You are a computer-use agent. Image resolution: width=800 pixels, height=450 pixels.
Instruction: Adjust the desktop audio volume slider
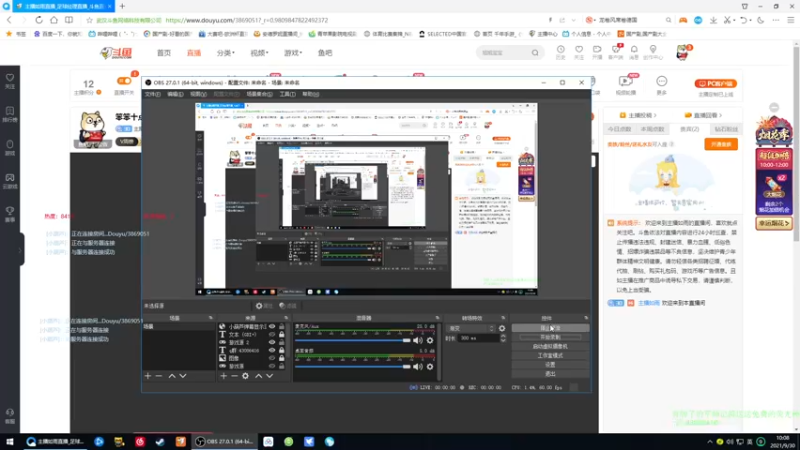point(353,366)
